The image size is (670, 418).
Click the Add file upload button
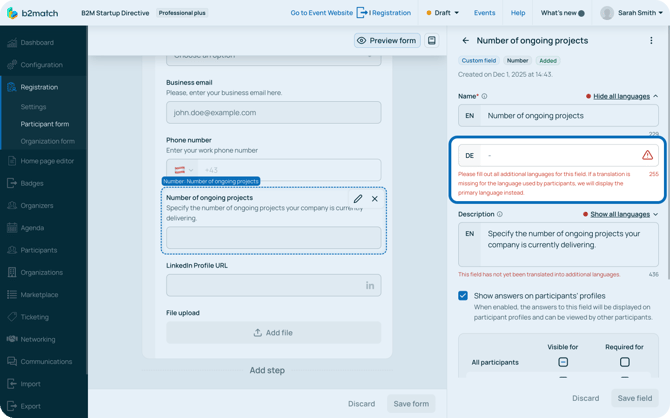click(273, 333)
